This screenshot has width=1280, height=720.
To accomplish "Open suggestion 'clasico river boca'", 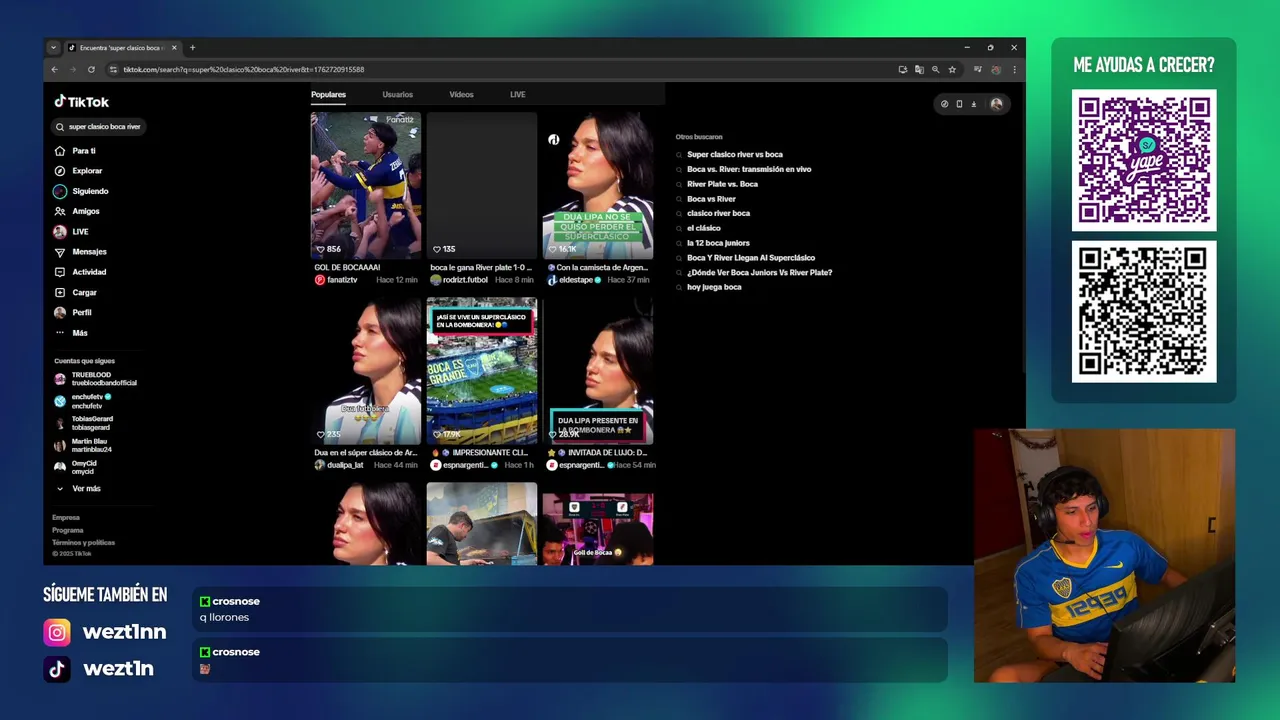I will [718, 213].
